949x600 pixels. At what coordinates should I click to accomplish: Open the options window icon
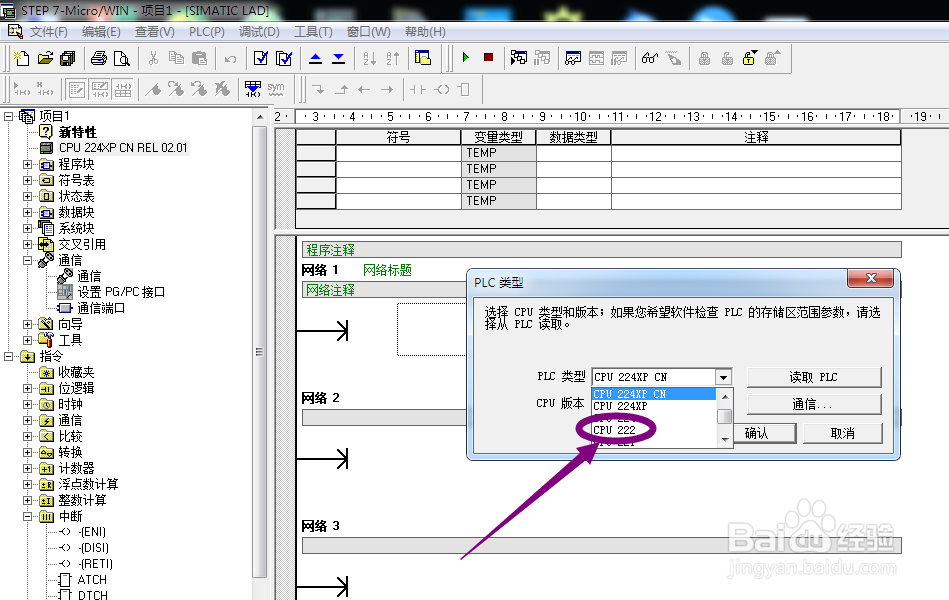(x=423, y=58)
